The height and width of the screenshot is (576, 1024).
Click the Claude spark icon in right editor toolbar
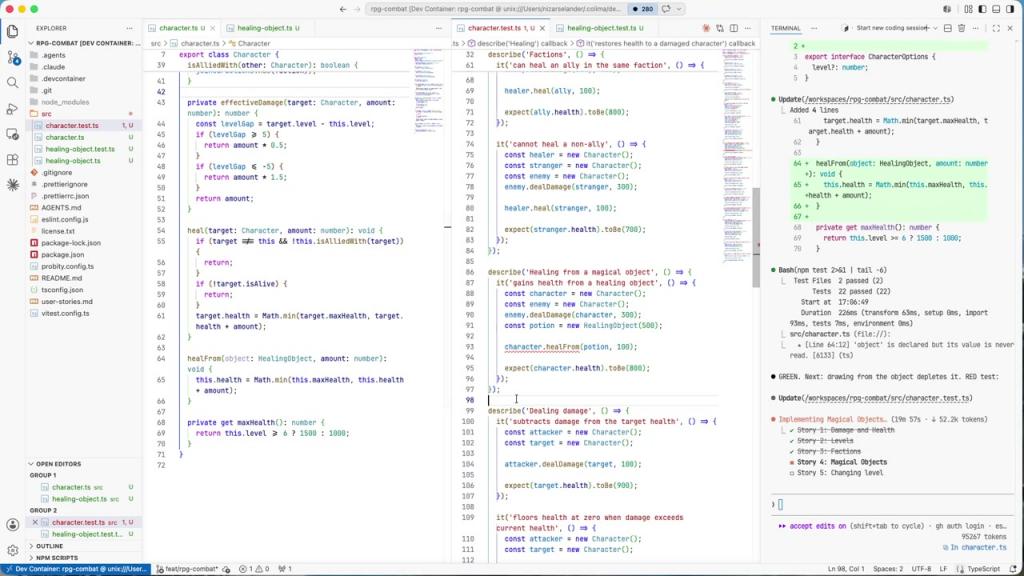point(706,28)
